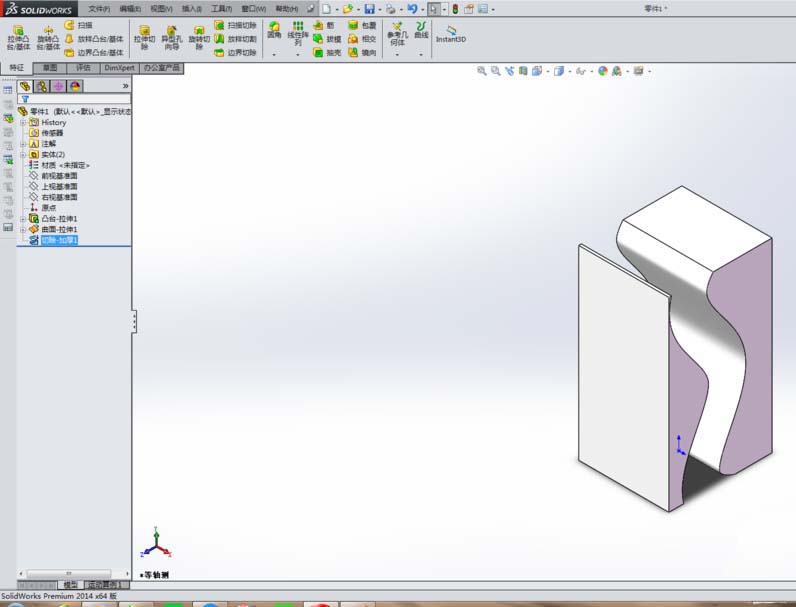Open the FeatureManager design tree tab
Image resolution: width=796 pixels, height=607 pixels.
25,86
